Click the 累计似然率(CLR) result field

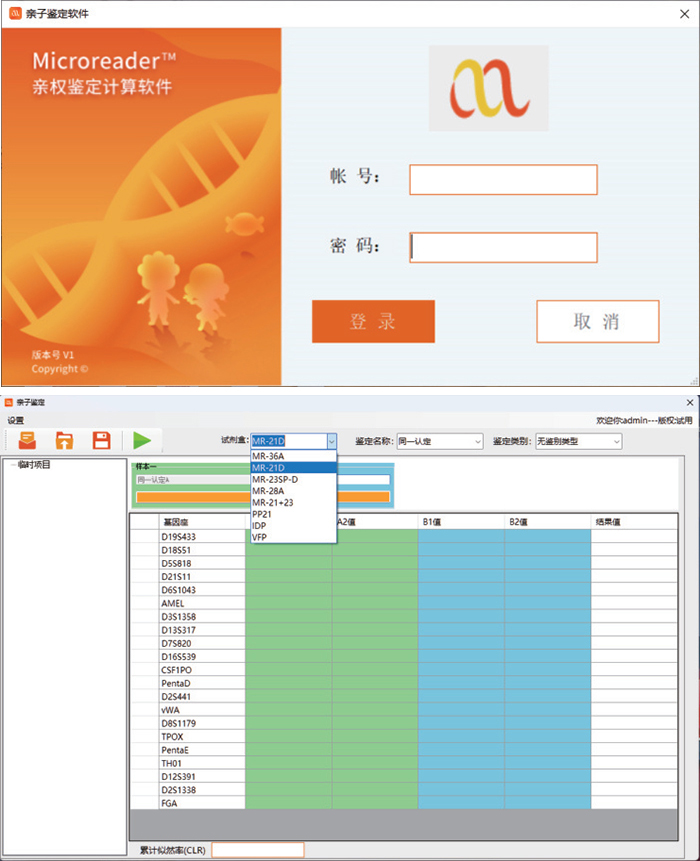257,850
